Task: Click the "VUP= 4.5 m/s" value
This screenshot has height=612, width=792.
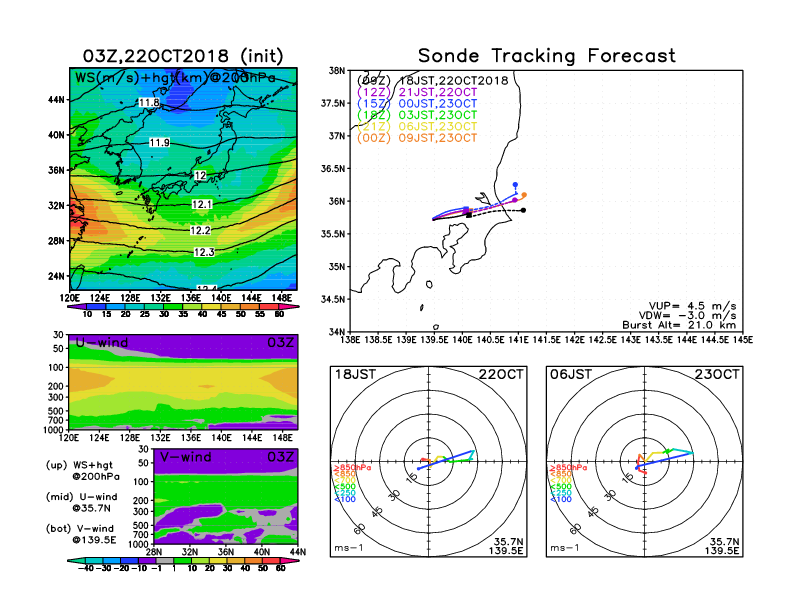Action: point(692,306)
